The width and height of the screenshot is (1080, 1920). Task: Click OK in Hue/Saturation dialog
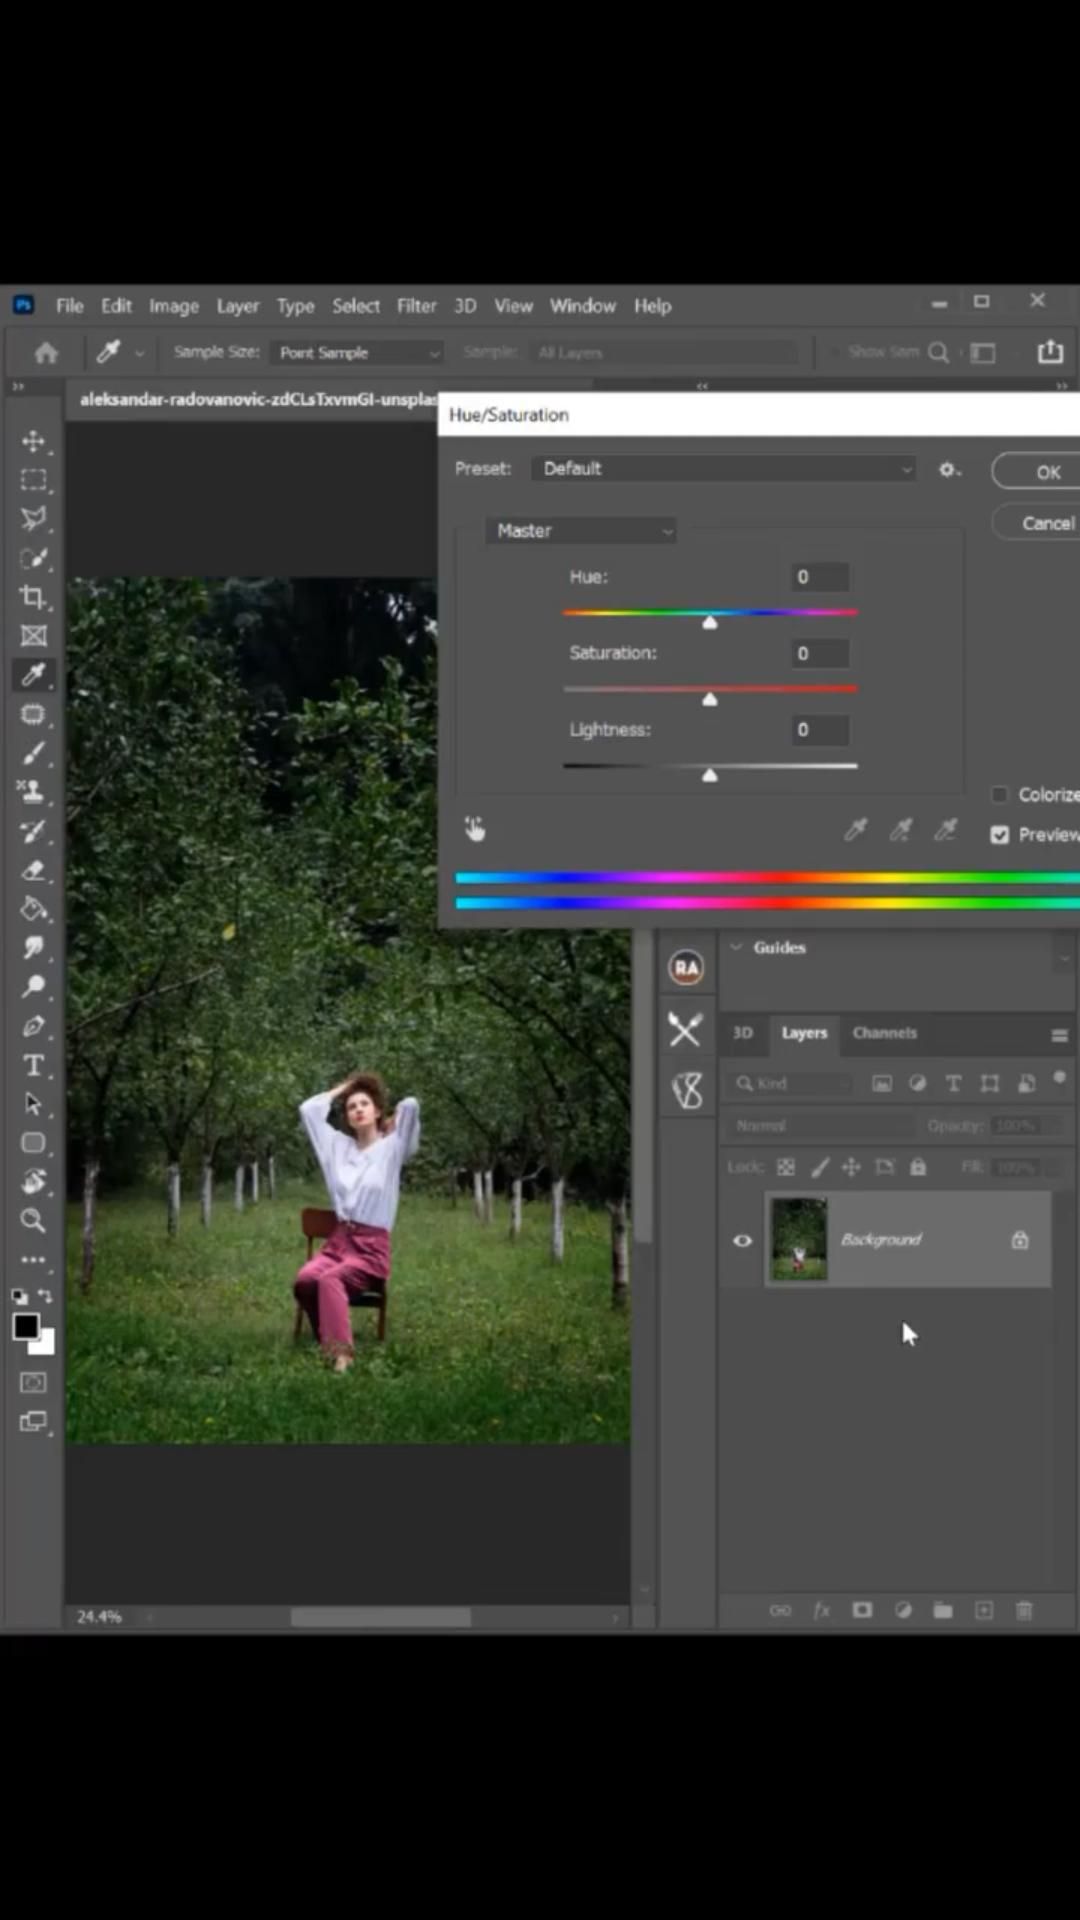click(x=1037, y=471)
